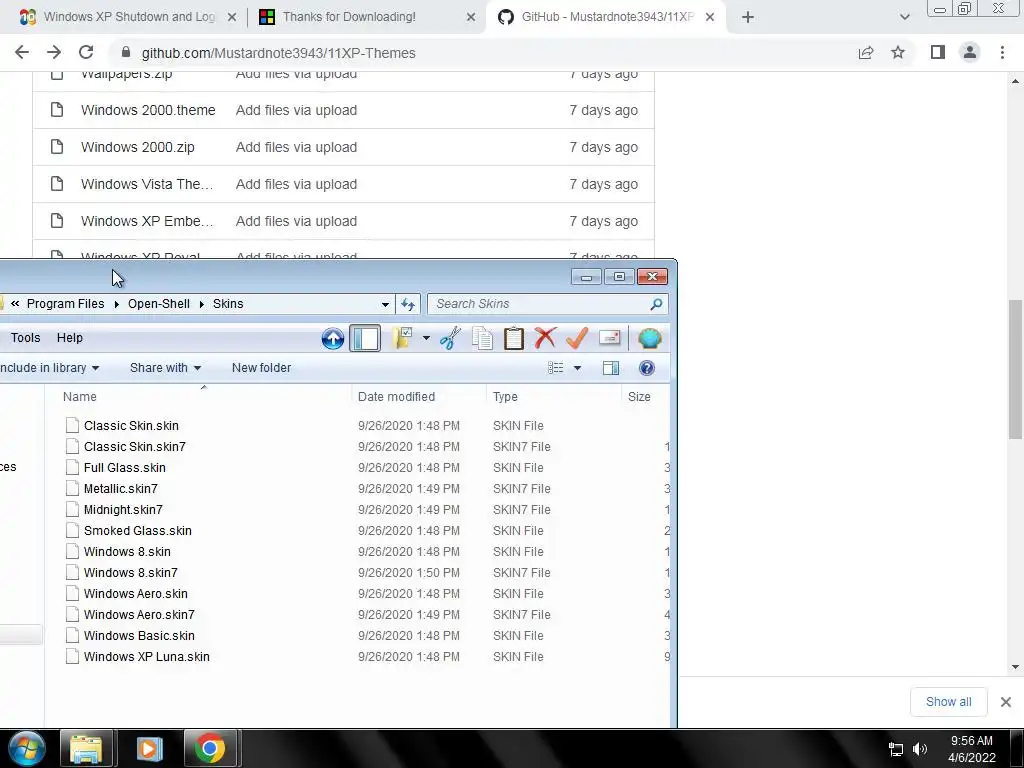Open the Windows XP Embedded file link
Screen dimensions: 1024x768
coord(147,221)
